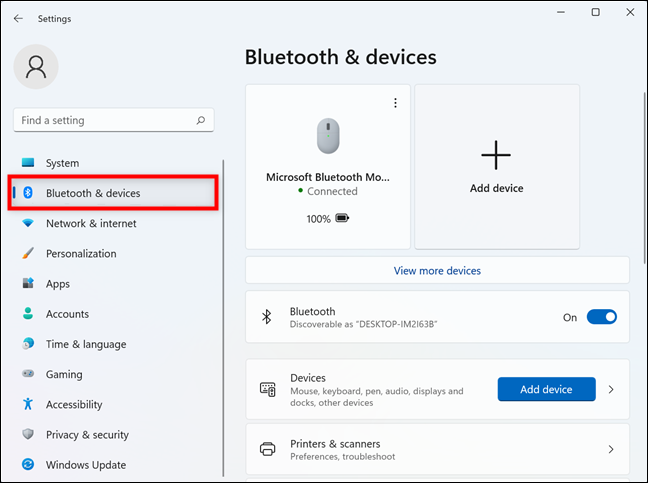Open the user profile avatar
The height and width of the screenshot is (483, 648).
(x=36, y=67)
